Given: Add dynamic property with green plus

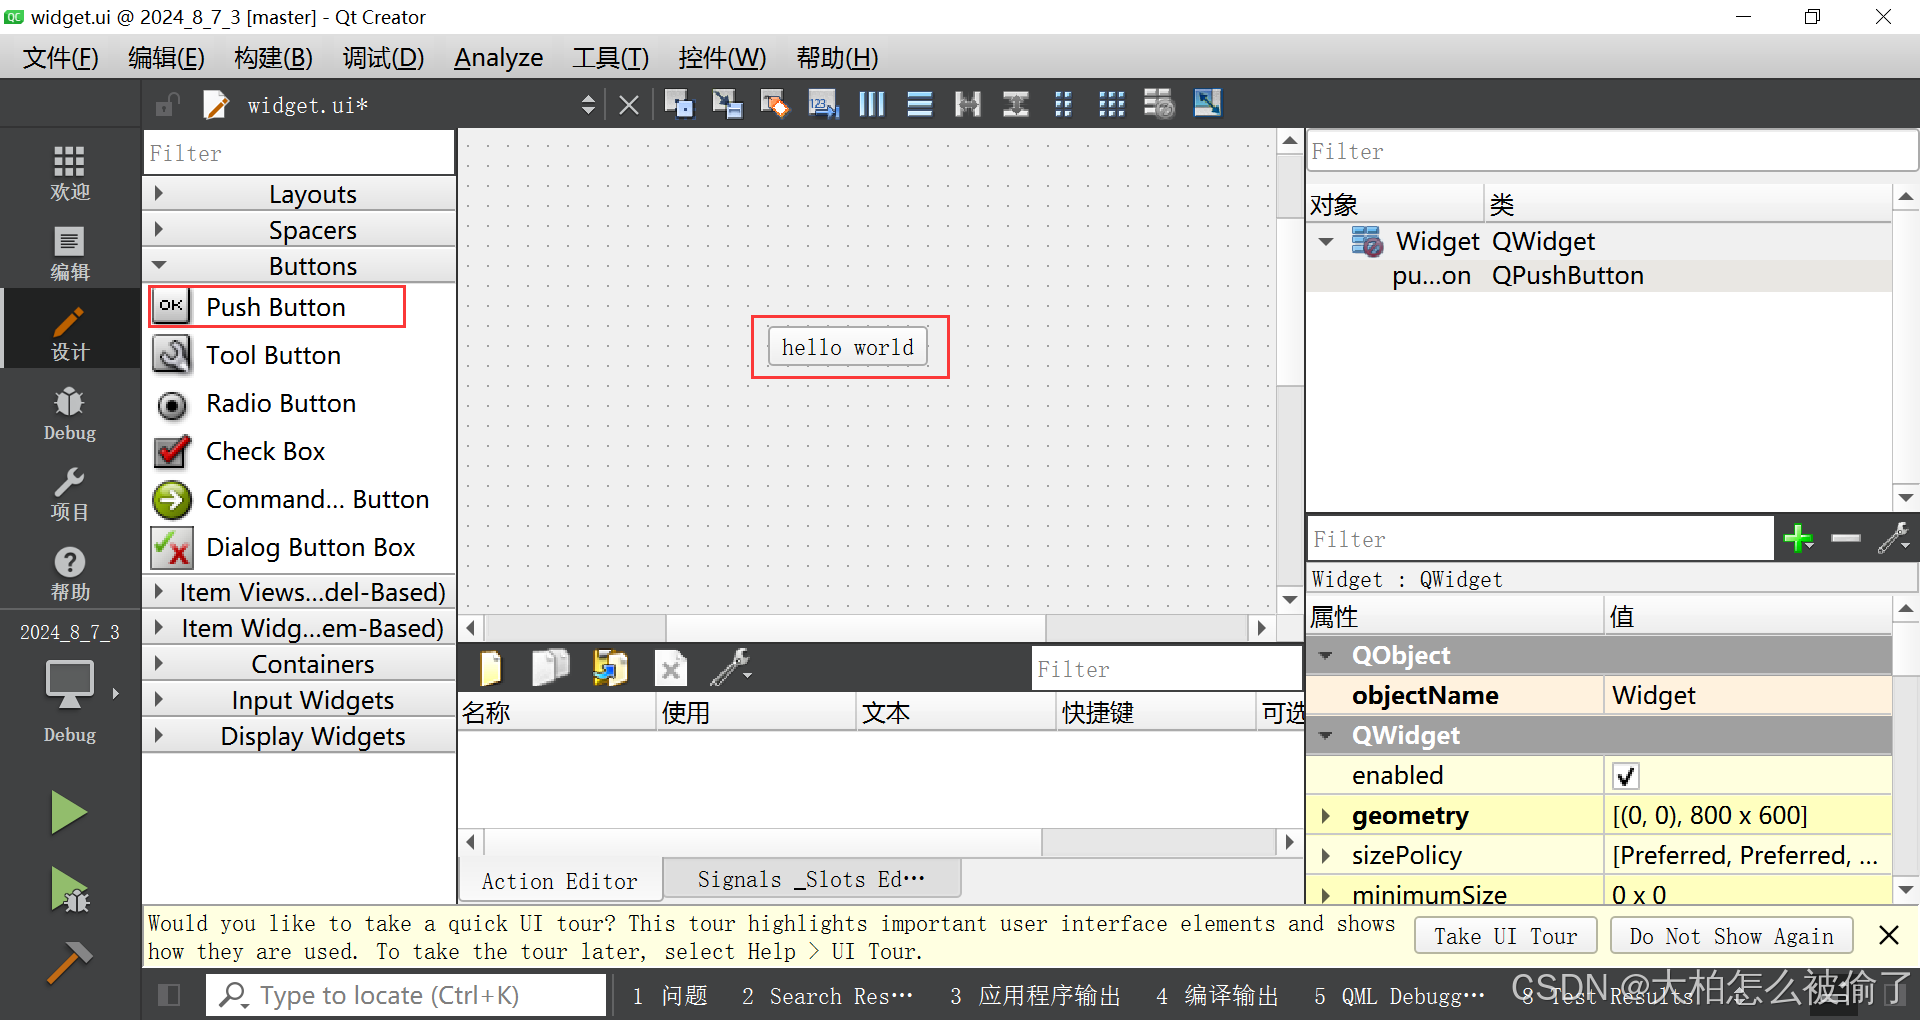Looking at the screenshot, I should [1798, 539].
